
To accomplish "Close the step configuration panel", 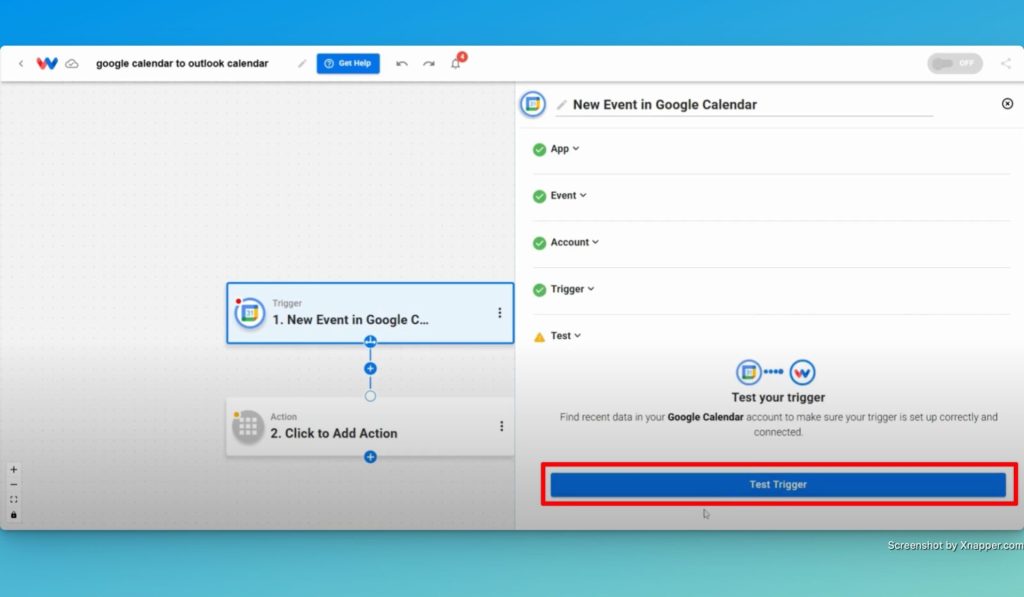I will pos(1008,104).
